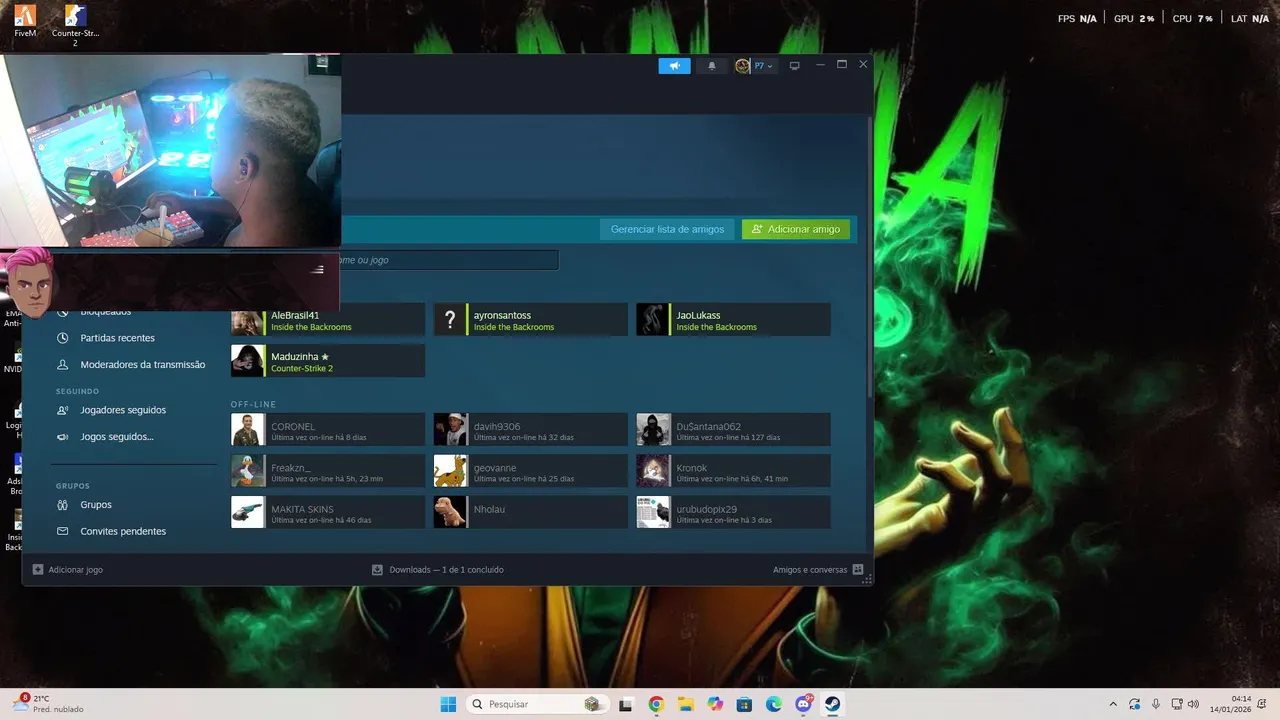The image size is (1280, 720).
Task: Open friend Maduzinha playing Counter-Strike 2
Action: click(328, 361)
